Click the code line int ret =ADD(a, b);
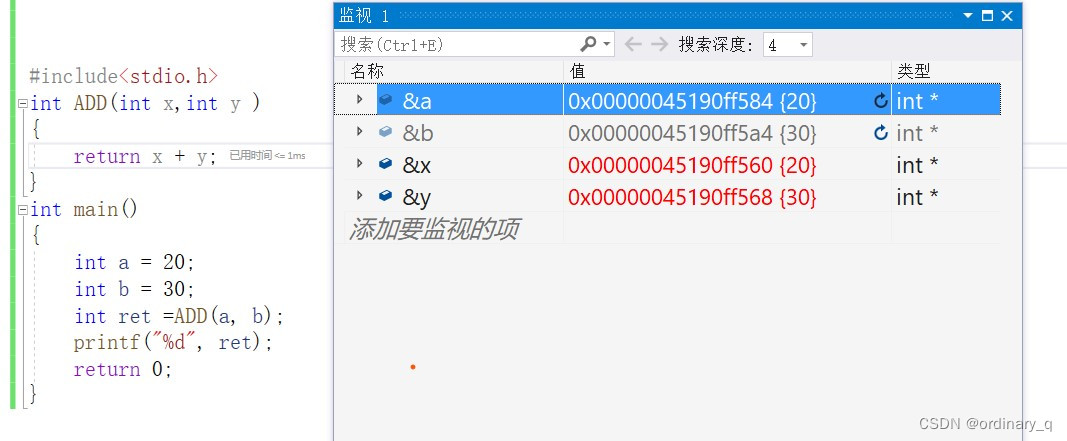The width and height of the screenshot is (1067, 441). [179, 316]
